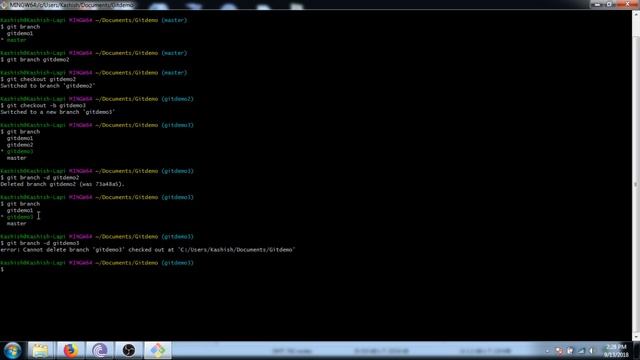Click the Show desktop strip
640x360 pixels.
(637, 351)
